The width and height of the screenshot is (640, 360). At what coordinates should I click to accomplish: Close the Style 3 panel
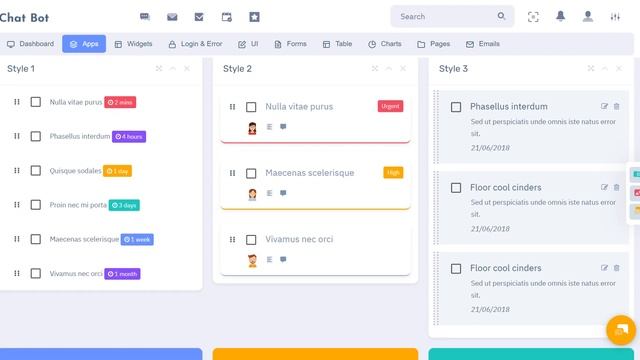click(619, 68)
